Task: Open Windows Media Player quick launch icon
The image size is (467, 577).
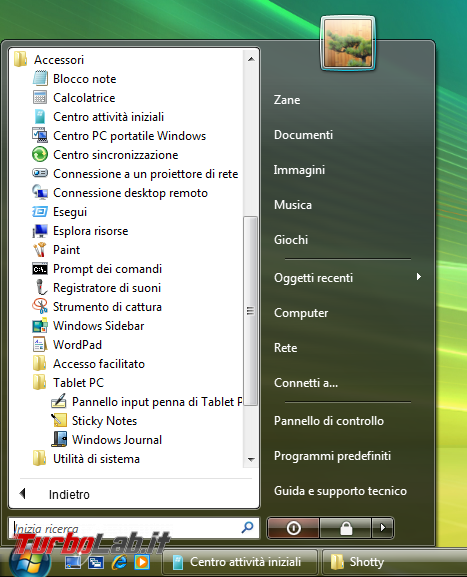Action: pos(142,562)
